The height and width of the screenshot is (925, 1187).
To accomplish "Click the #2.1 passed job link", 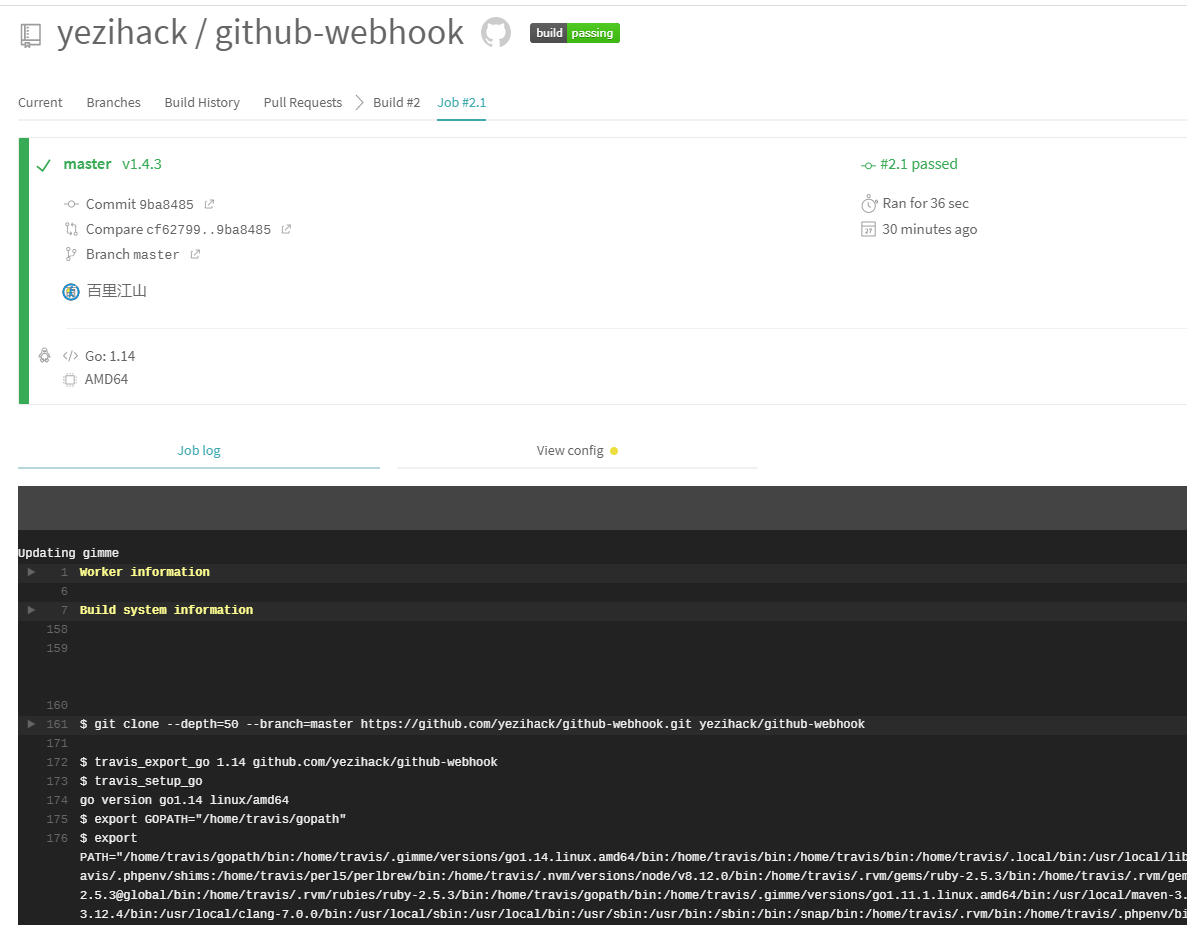I will (918, 164).
